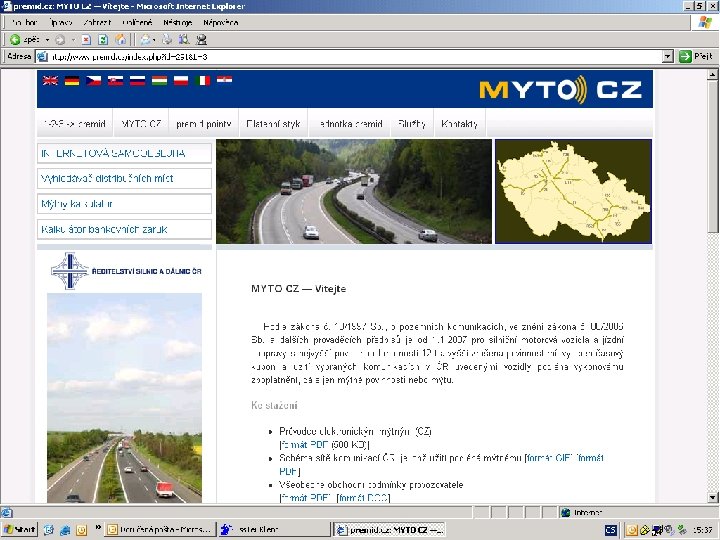Open the Soubor menu

pyautogui.click(x=24, y=22)
